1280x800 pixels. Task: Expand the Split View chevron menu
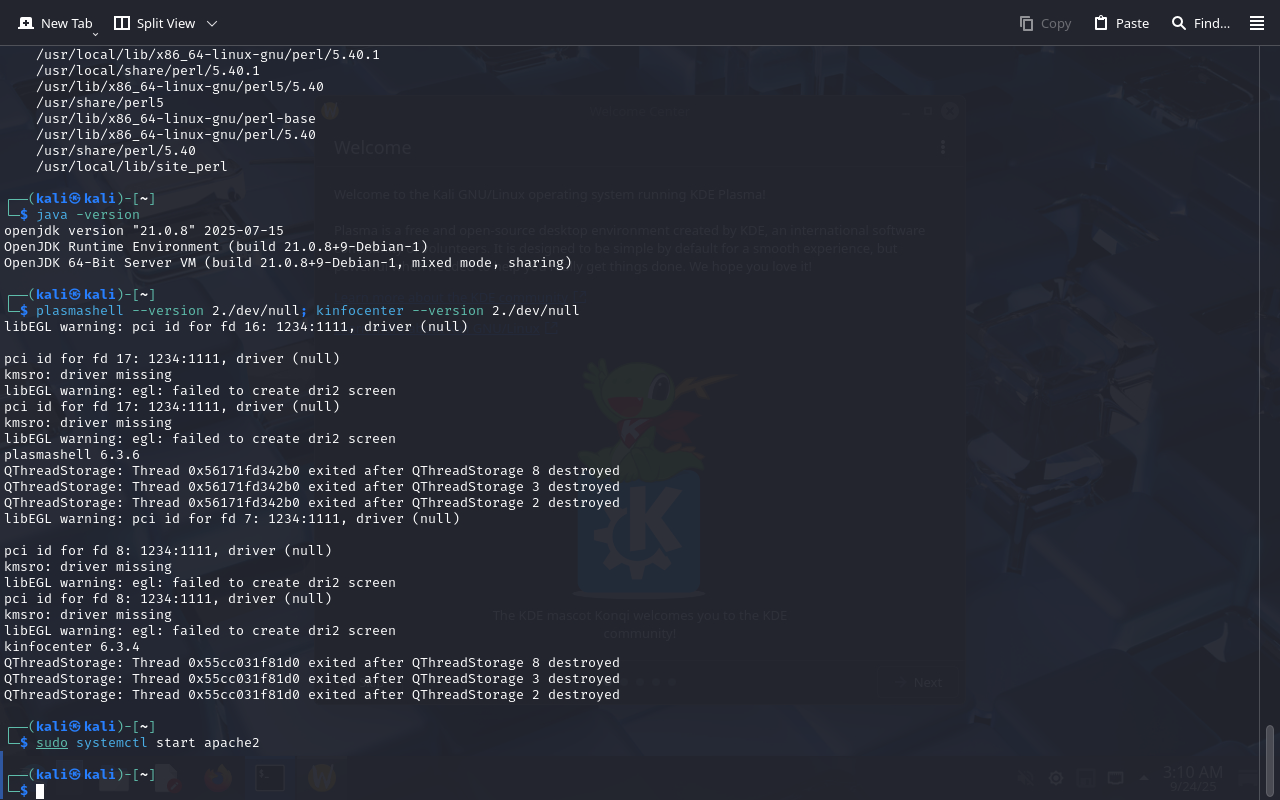pos(211,23)
